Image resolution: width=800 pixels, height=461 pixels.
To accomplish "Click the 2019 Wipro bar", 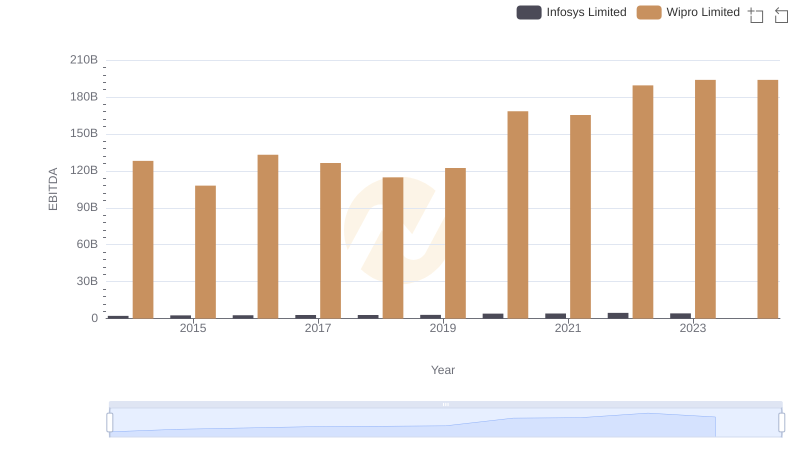I will pyautogui.click(x=455, y=243).
